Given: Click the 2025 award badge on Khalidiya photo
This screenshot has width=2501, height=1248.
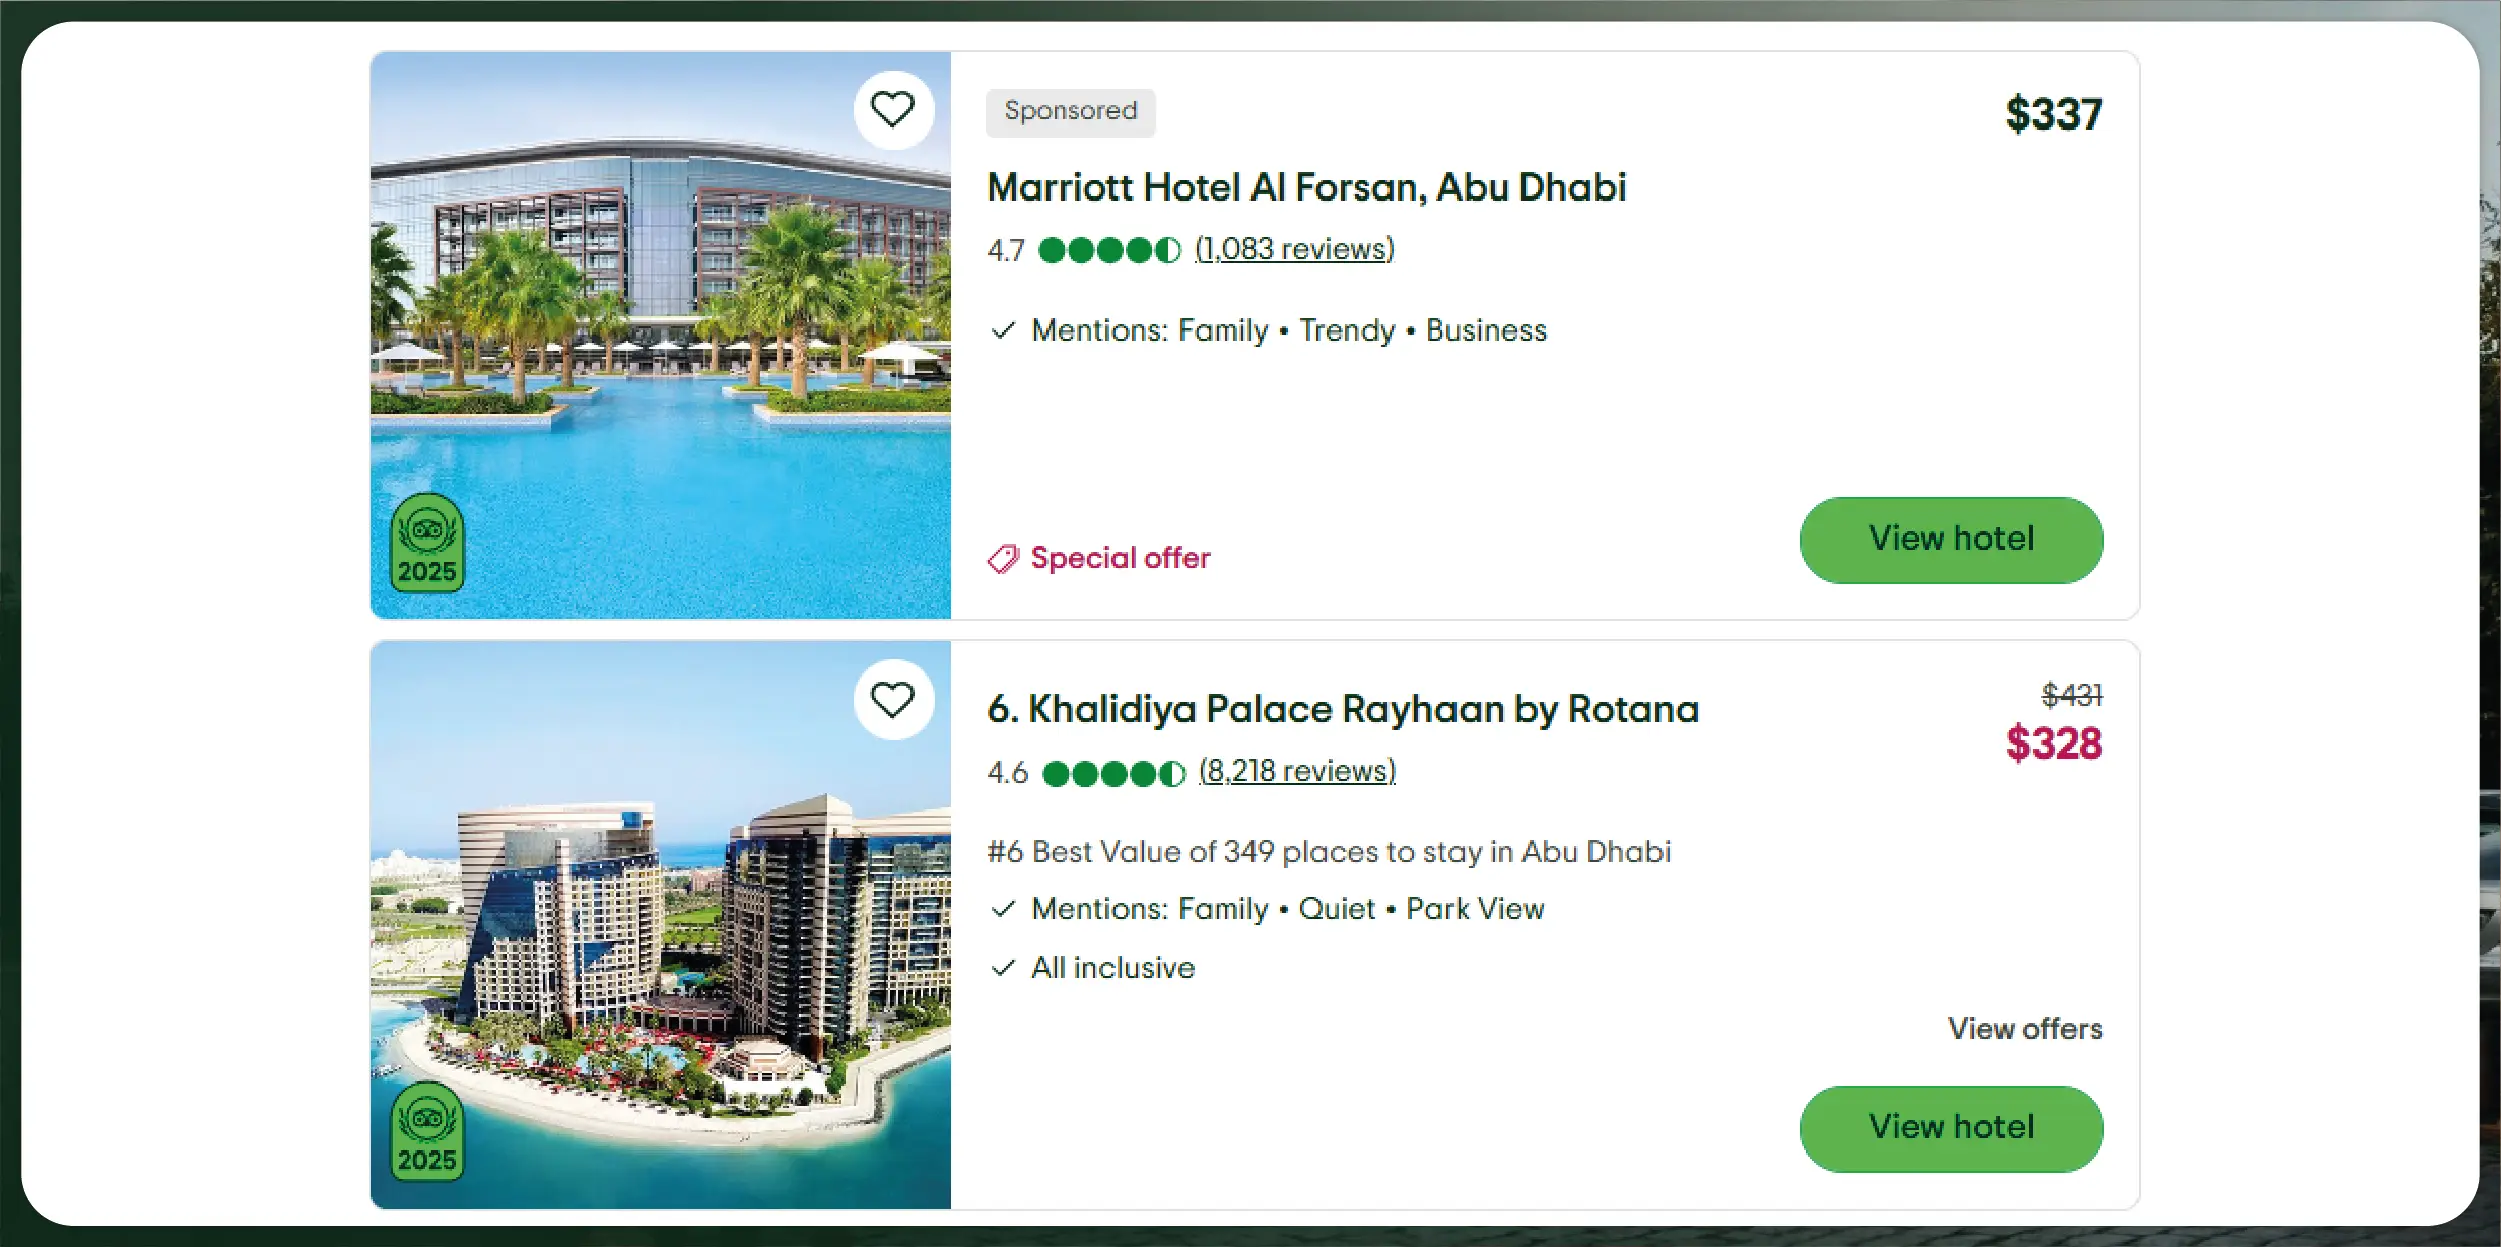Looking at the screenshot, I should 427,1132.
